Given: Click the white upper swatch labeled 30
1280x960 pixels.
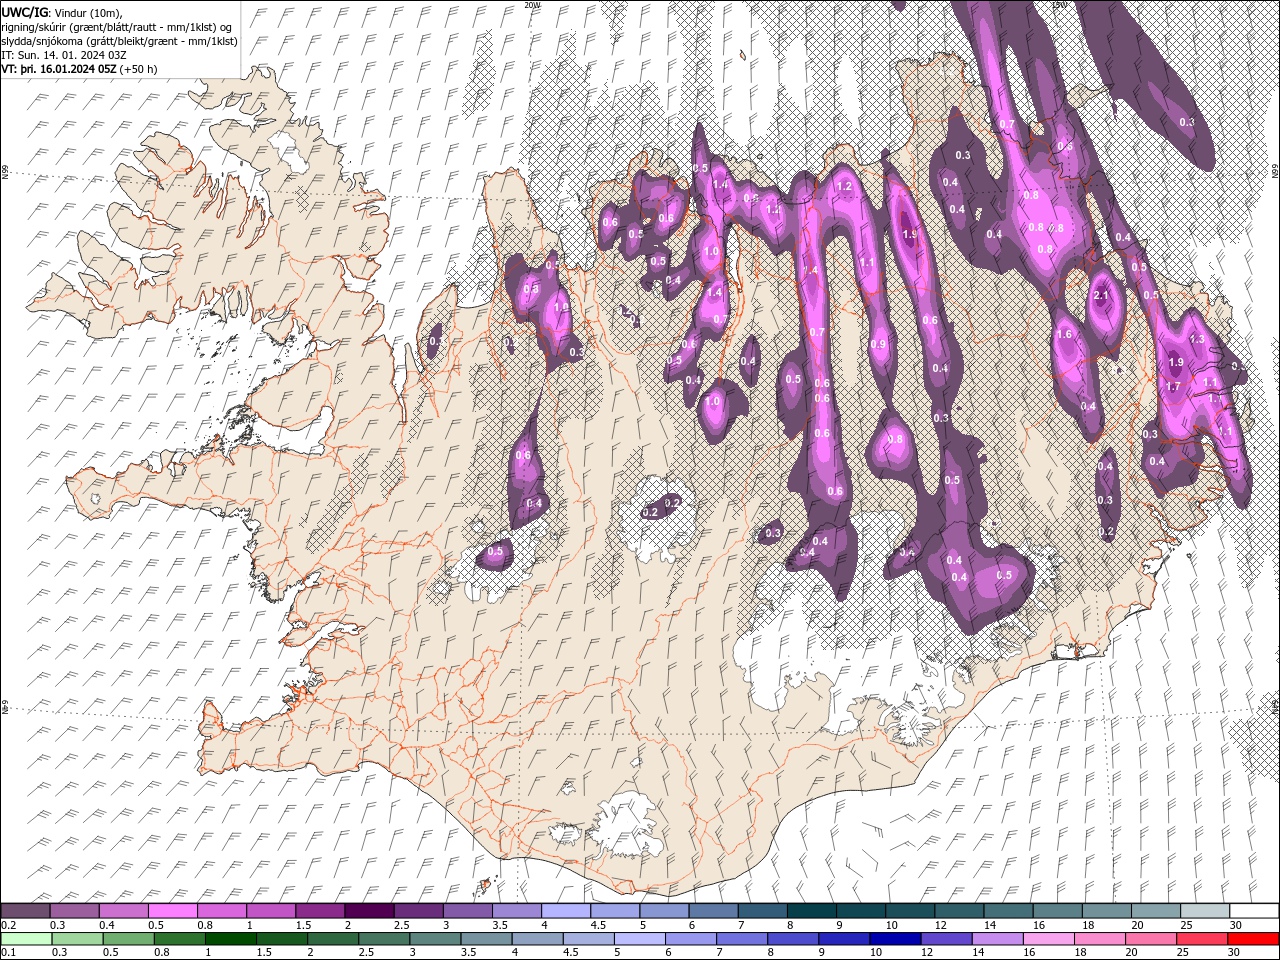Looking at the screenshot, I should click(x=1254, y=911).
